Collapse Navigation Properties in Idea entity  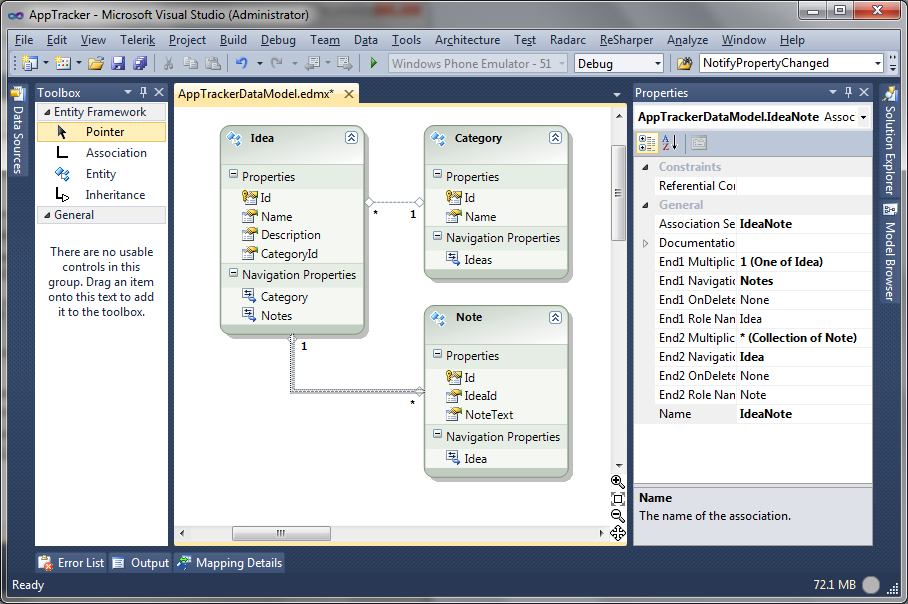tap(233, 272)
